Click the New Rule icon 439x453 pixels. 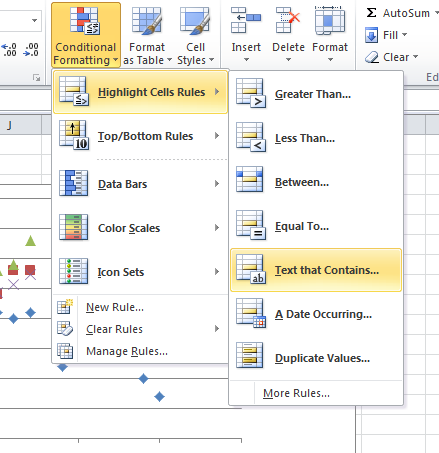pos(65,307)
